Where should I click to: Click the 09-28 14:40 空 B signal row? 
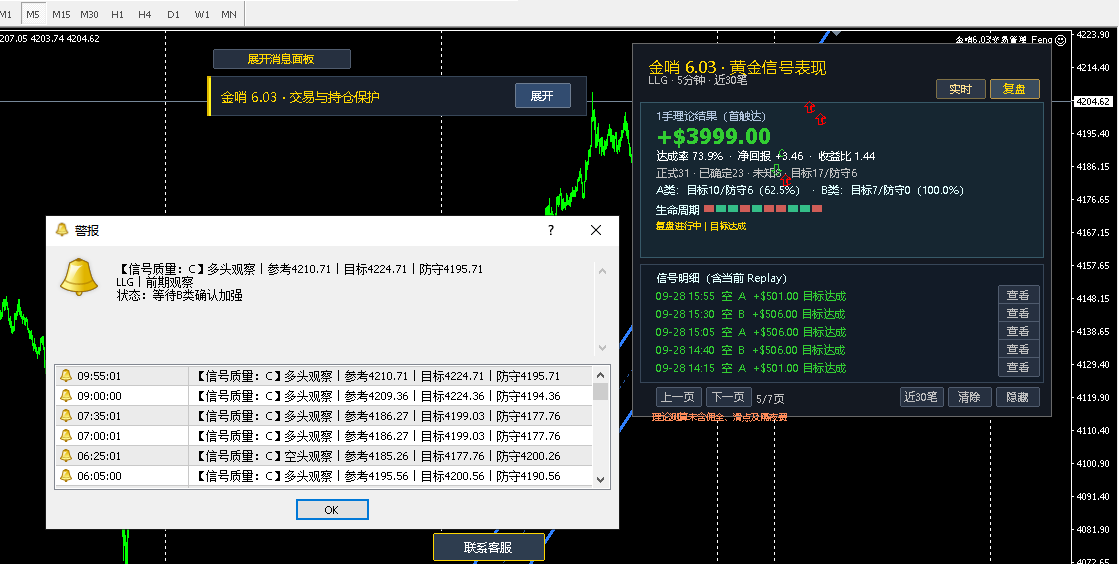[x=751, y=350]
